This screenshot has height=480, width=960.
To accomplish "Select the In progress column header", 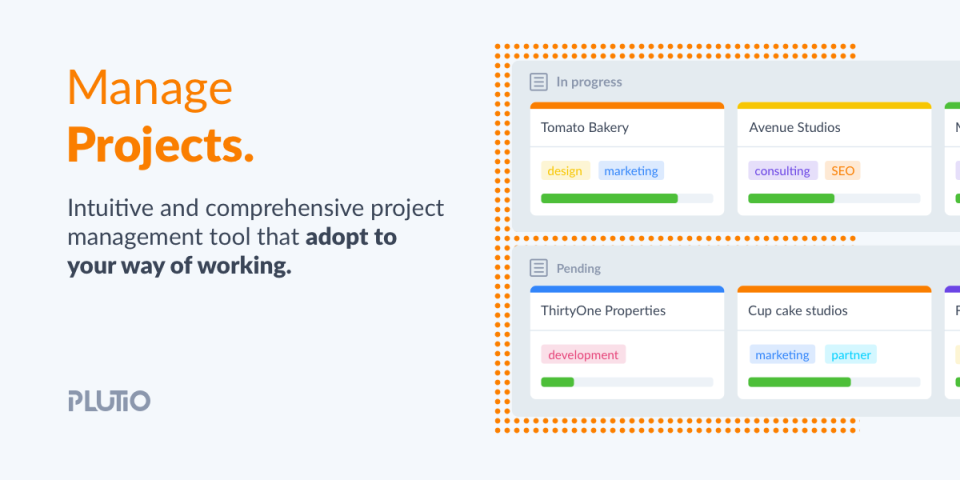I will coord(589,82).
